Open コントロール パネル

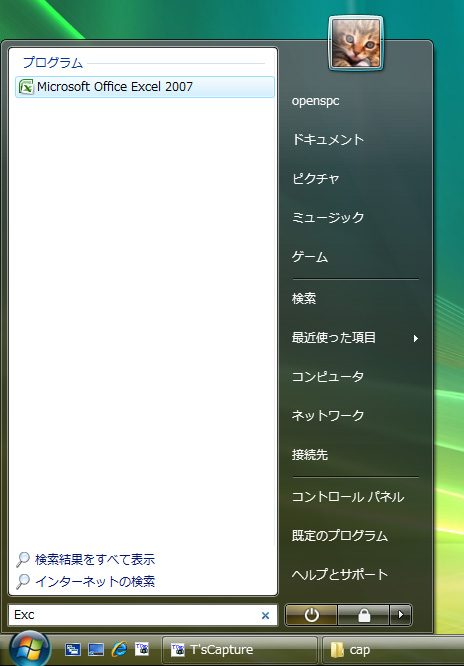coord(348,497)
